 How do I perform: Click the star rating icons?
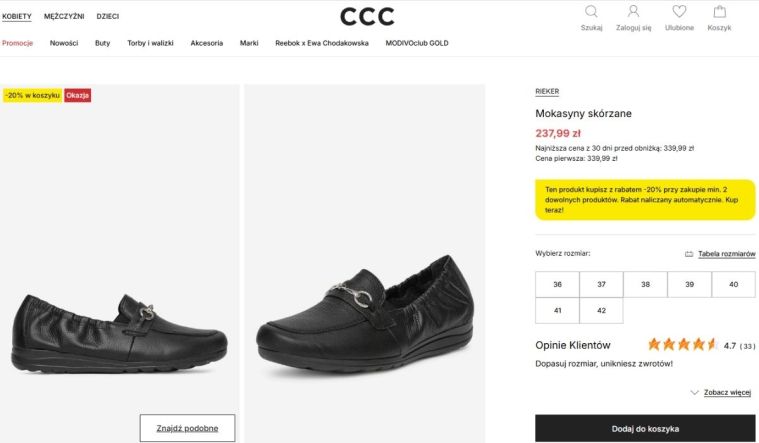click(x=683, y=345)
